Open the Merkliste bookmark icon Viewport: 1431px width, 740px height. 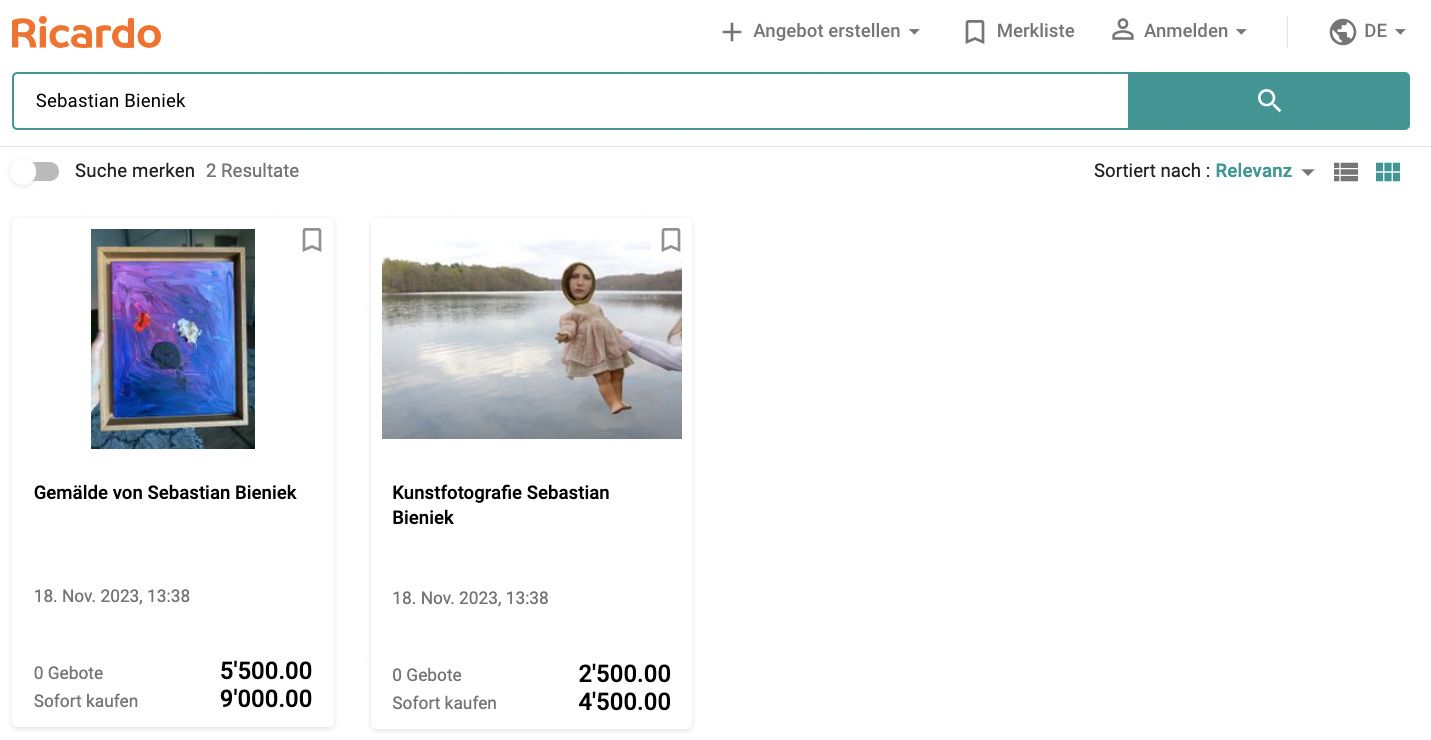click(x=974, y=31)
